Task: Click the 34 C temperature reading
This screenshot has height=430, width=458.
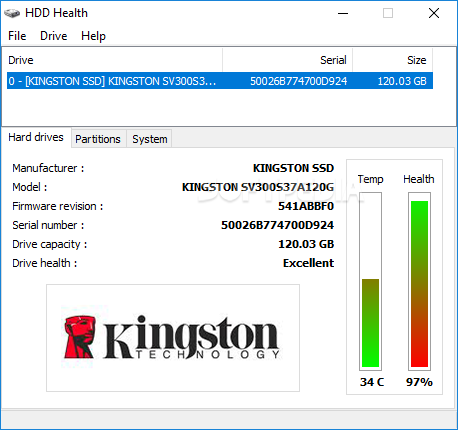Action: click(x=372, y=382)
